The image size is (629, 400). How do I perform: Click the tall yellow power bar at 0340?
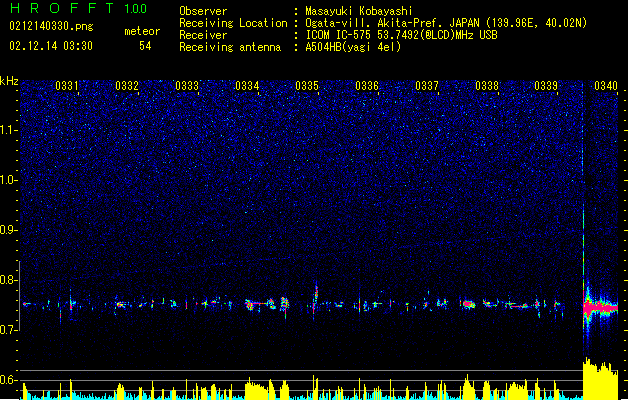pyautogui.click(x=600, y=378)
